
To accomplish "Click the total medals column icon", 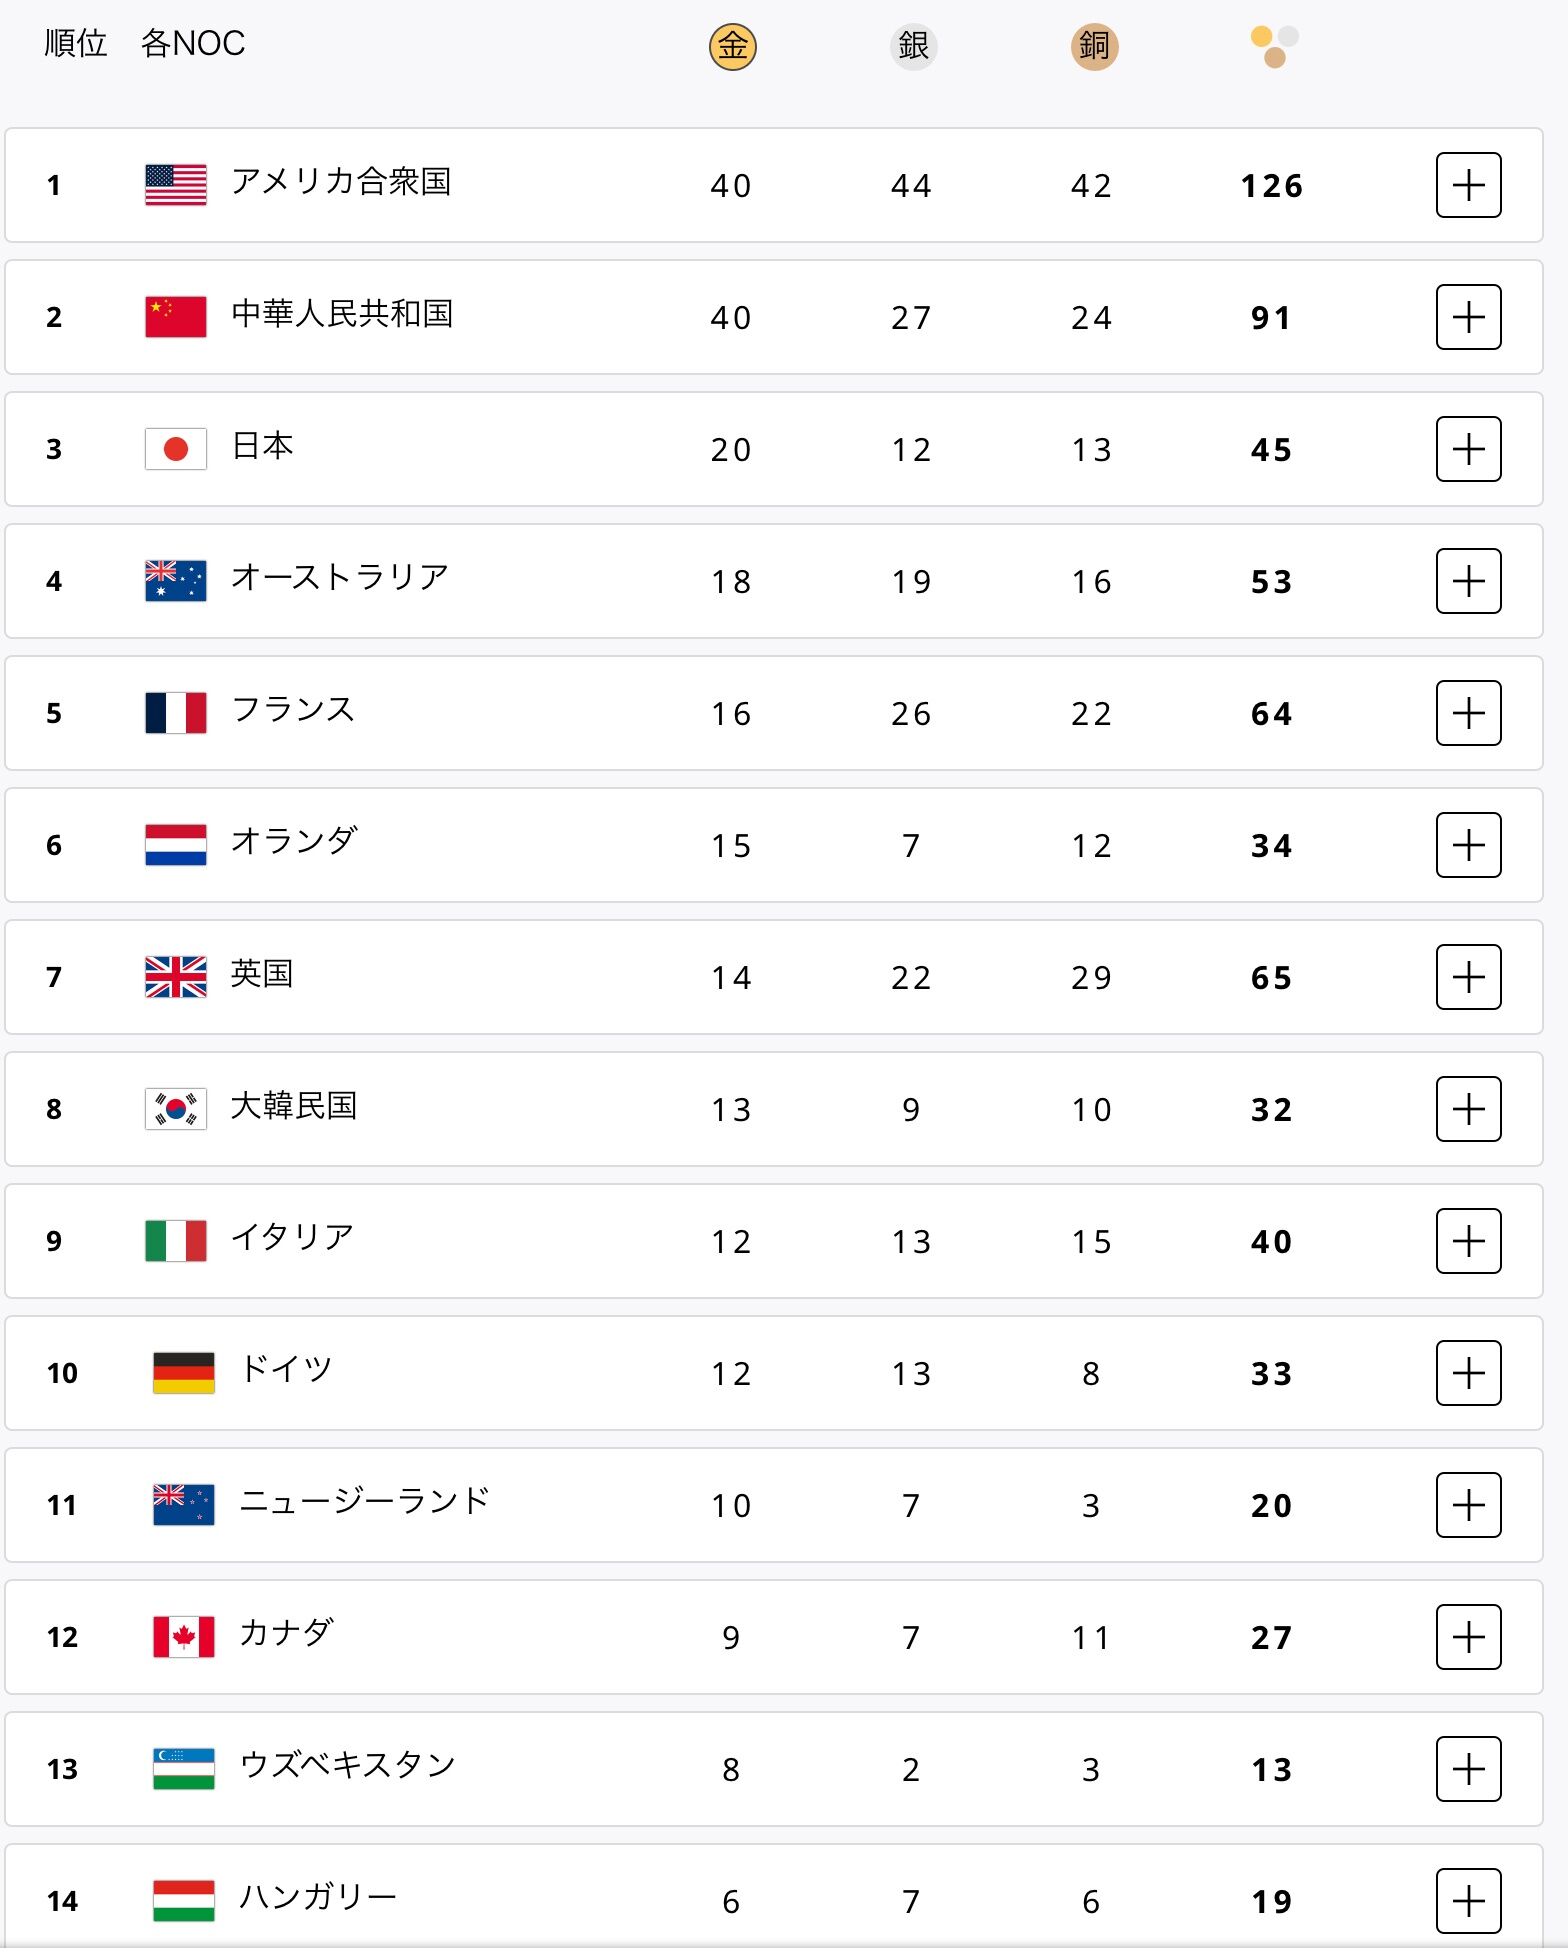I will point(1274,46).
